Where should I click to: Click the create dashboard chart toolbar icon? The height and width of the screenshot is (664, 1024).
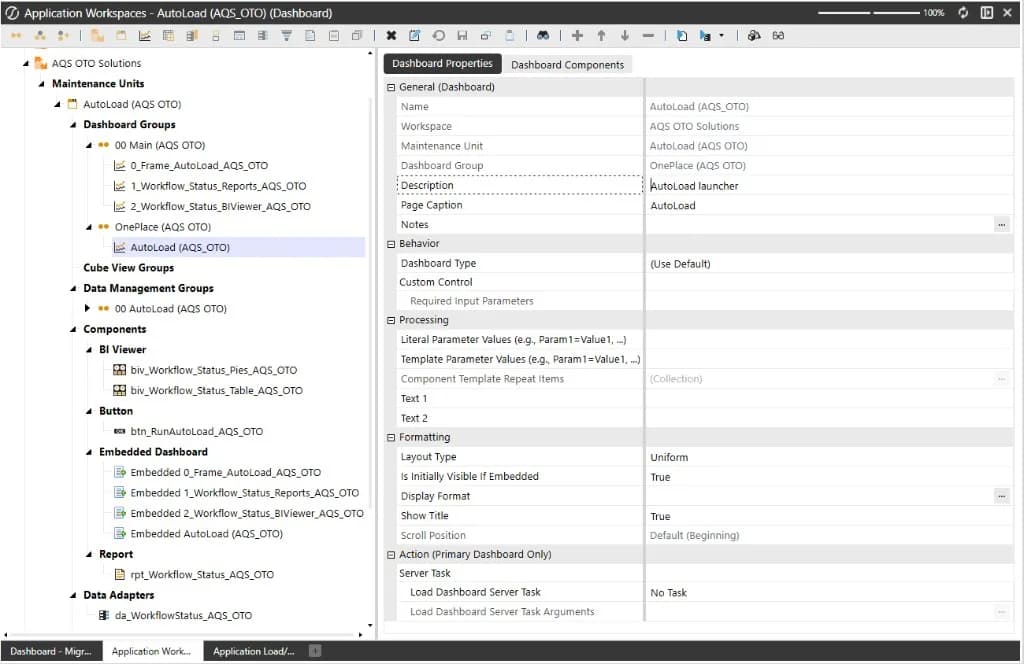[145, 36]
